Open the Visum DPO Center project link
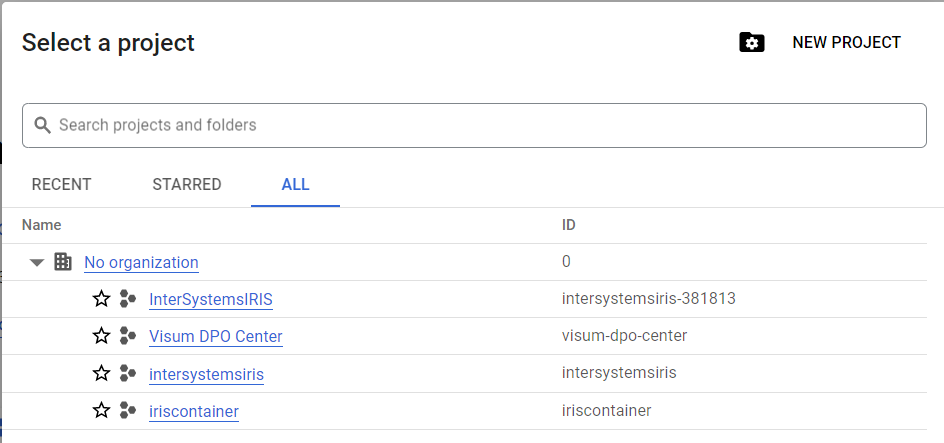This screenshot has width=944, height=443. 216,336
